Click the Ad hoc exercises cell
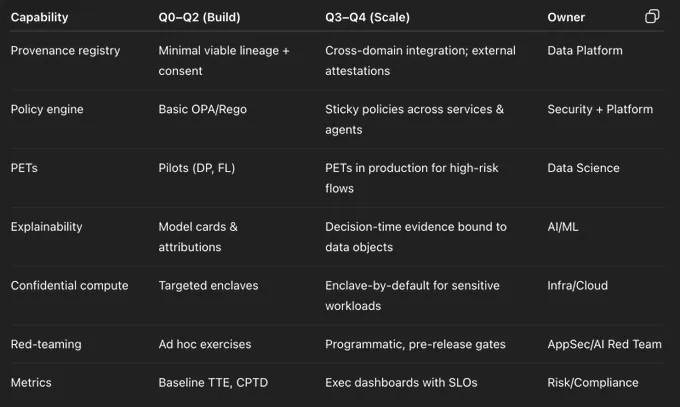Image resolution: width=680 pixels, height=407 pixels. pyautogui.click(x=205, y=344)
